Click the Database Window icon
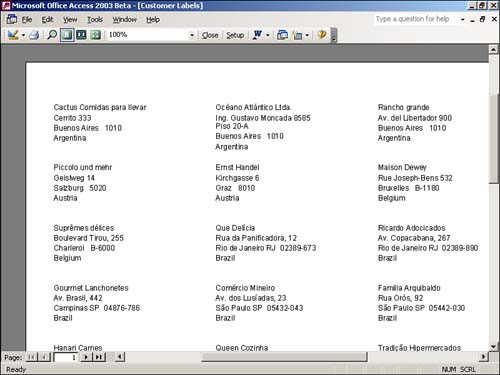 pos(282,35)
